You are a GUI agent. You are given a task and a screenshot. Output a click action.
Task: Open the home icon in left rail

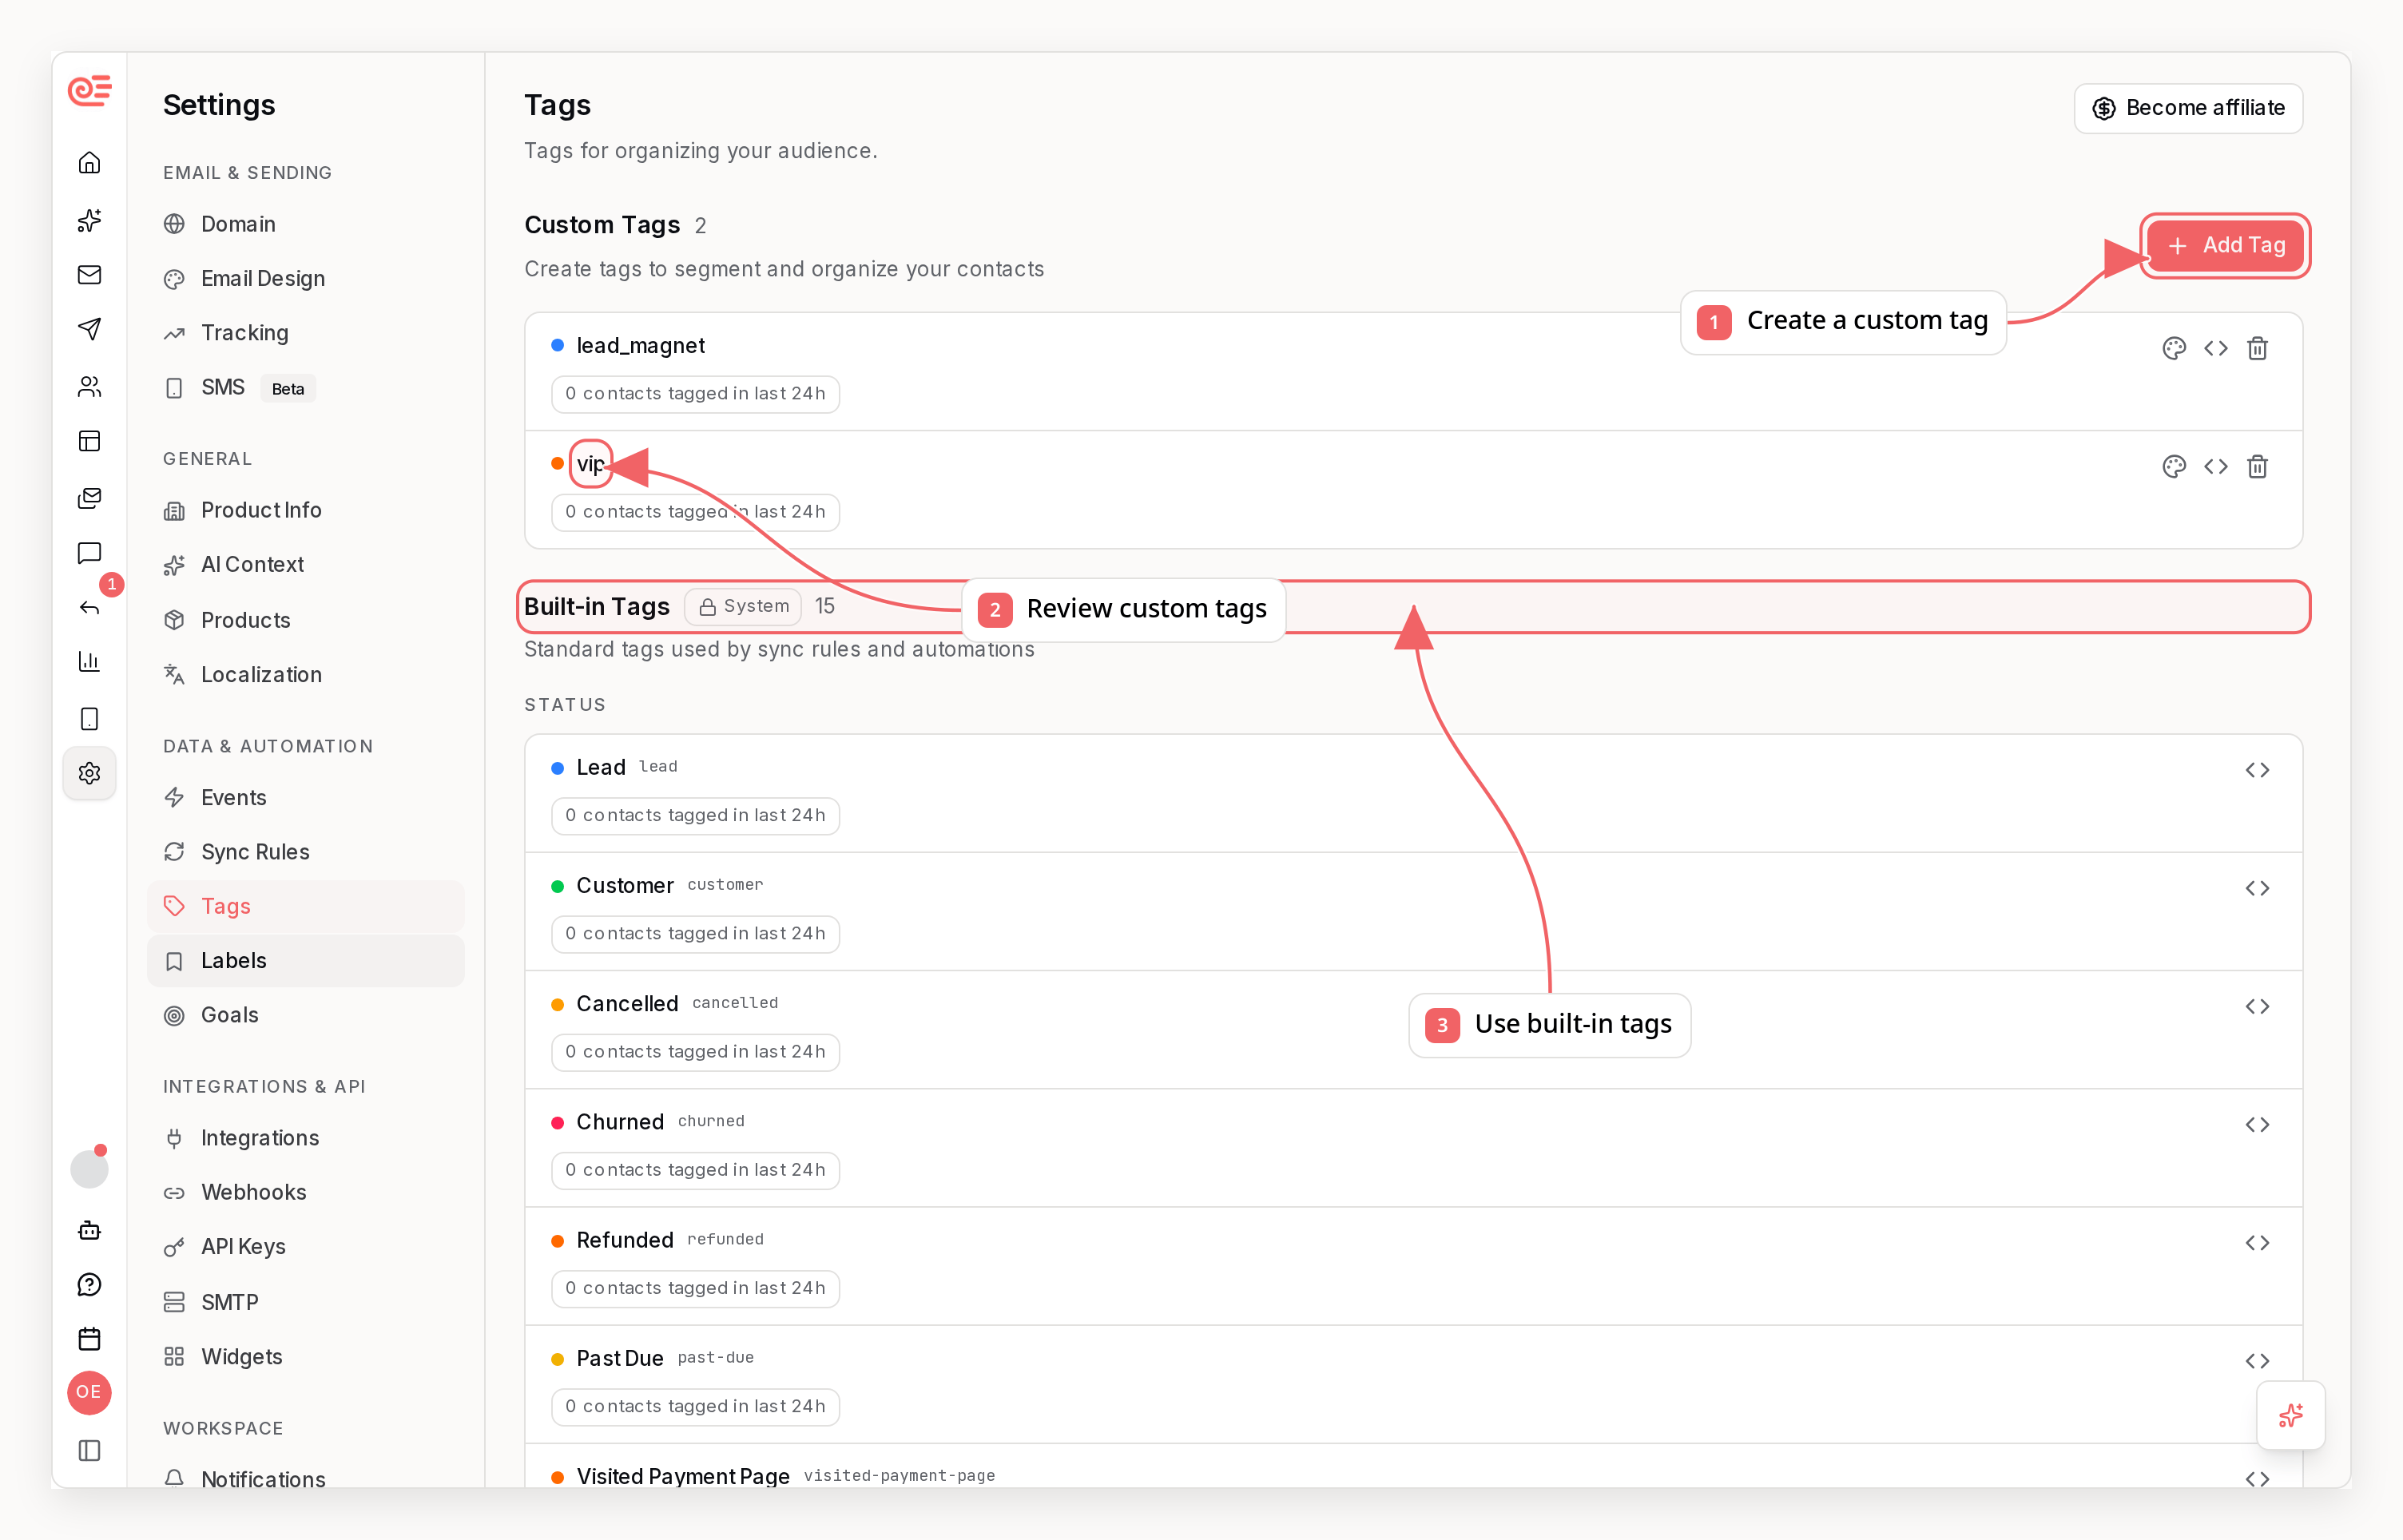(89, 163)
